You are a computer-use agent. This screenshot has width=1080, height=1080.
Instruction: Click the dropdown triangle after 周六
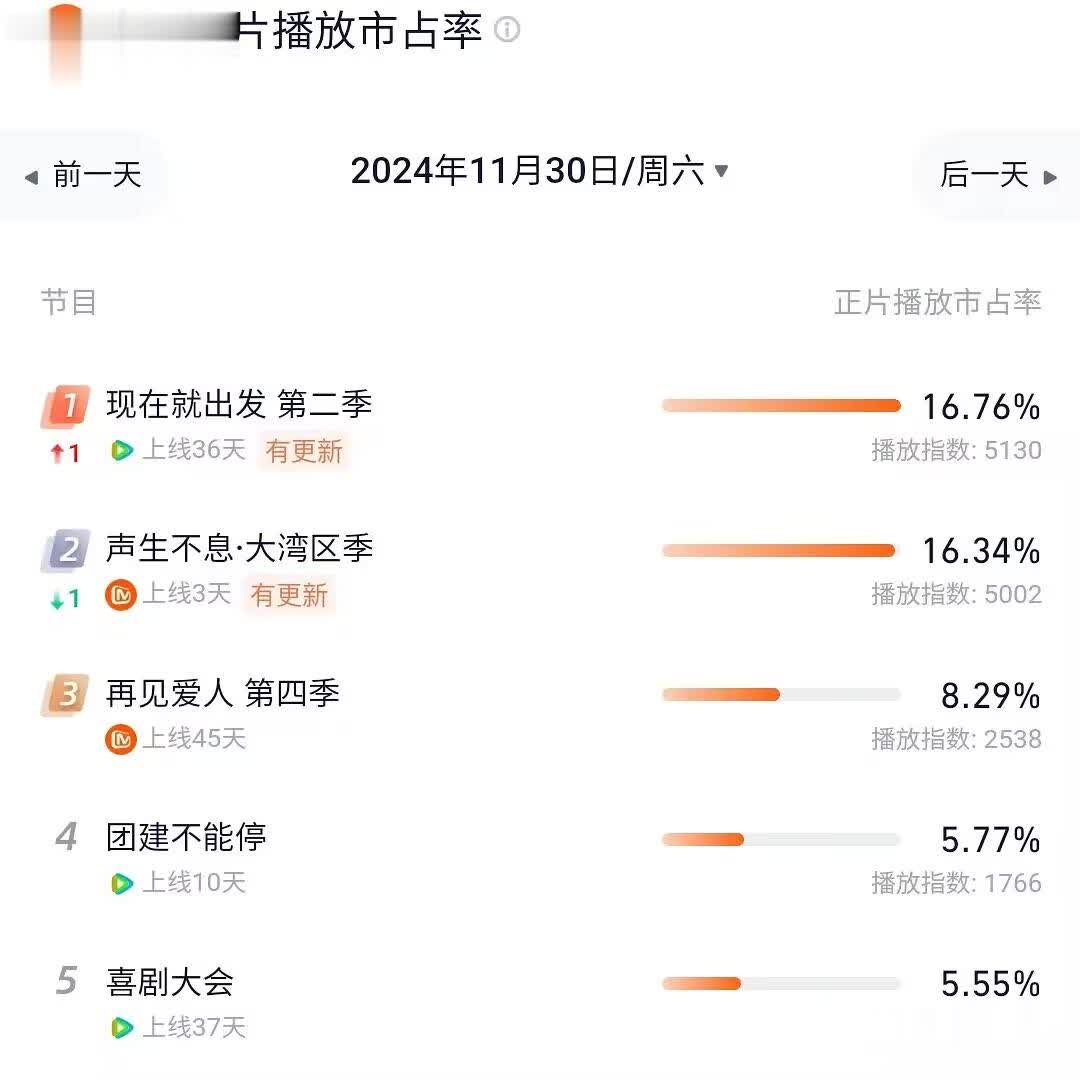tap(721, 170)
